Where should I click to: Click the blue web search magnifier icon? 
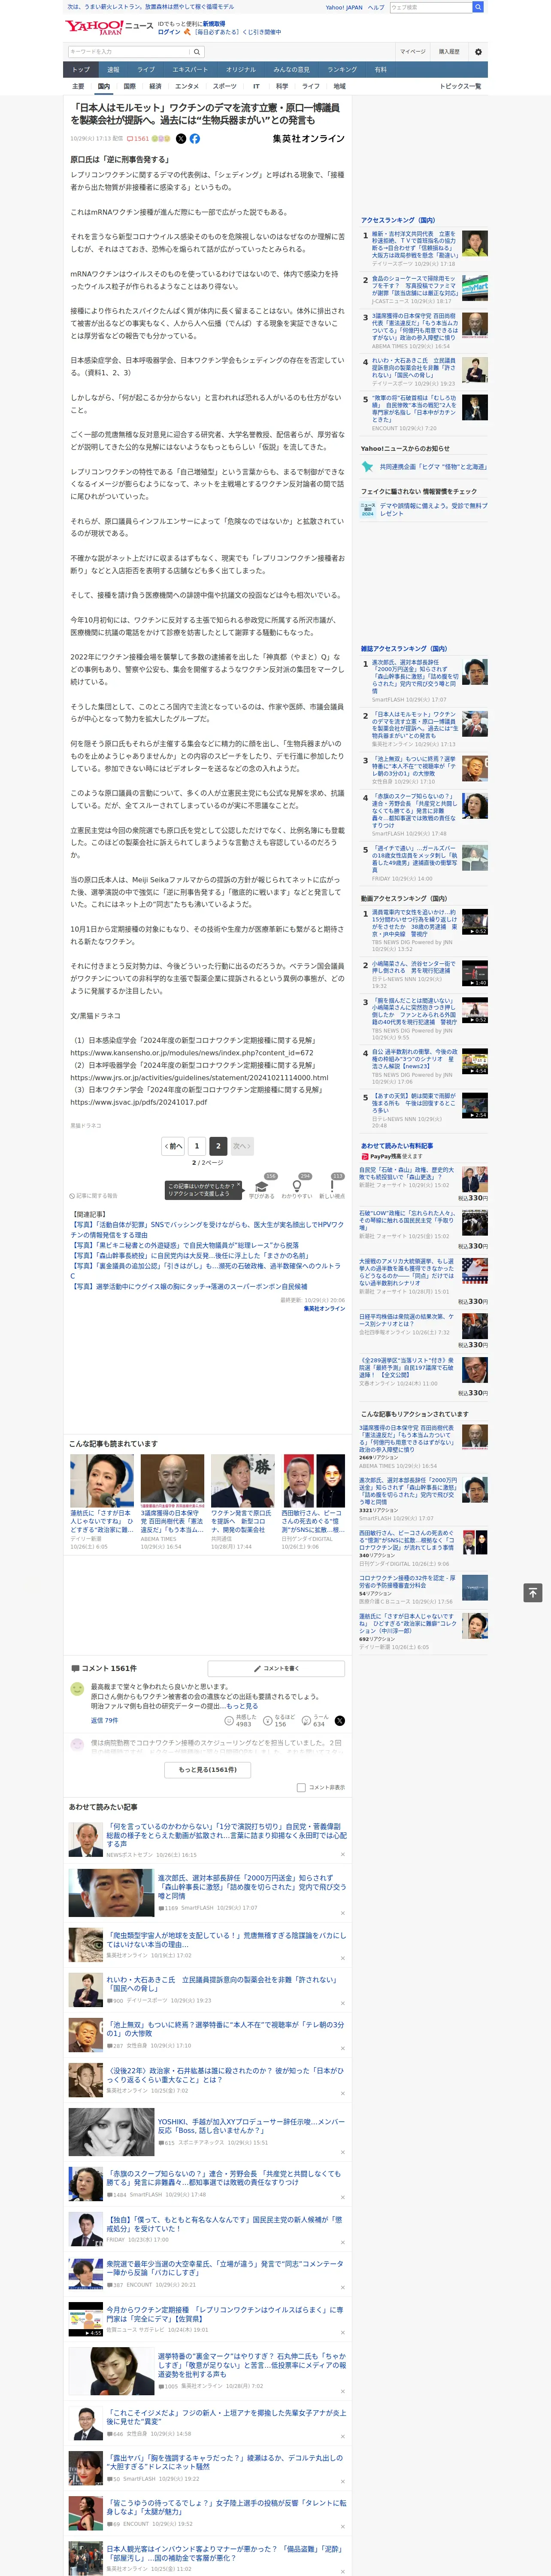478,7
